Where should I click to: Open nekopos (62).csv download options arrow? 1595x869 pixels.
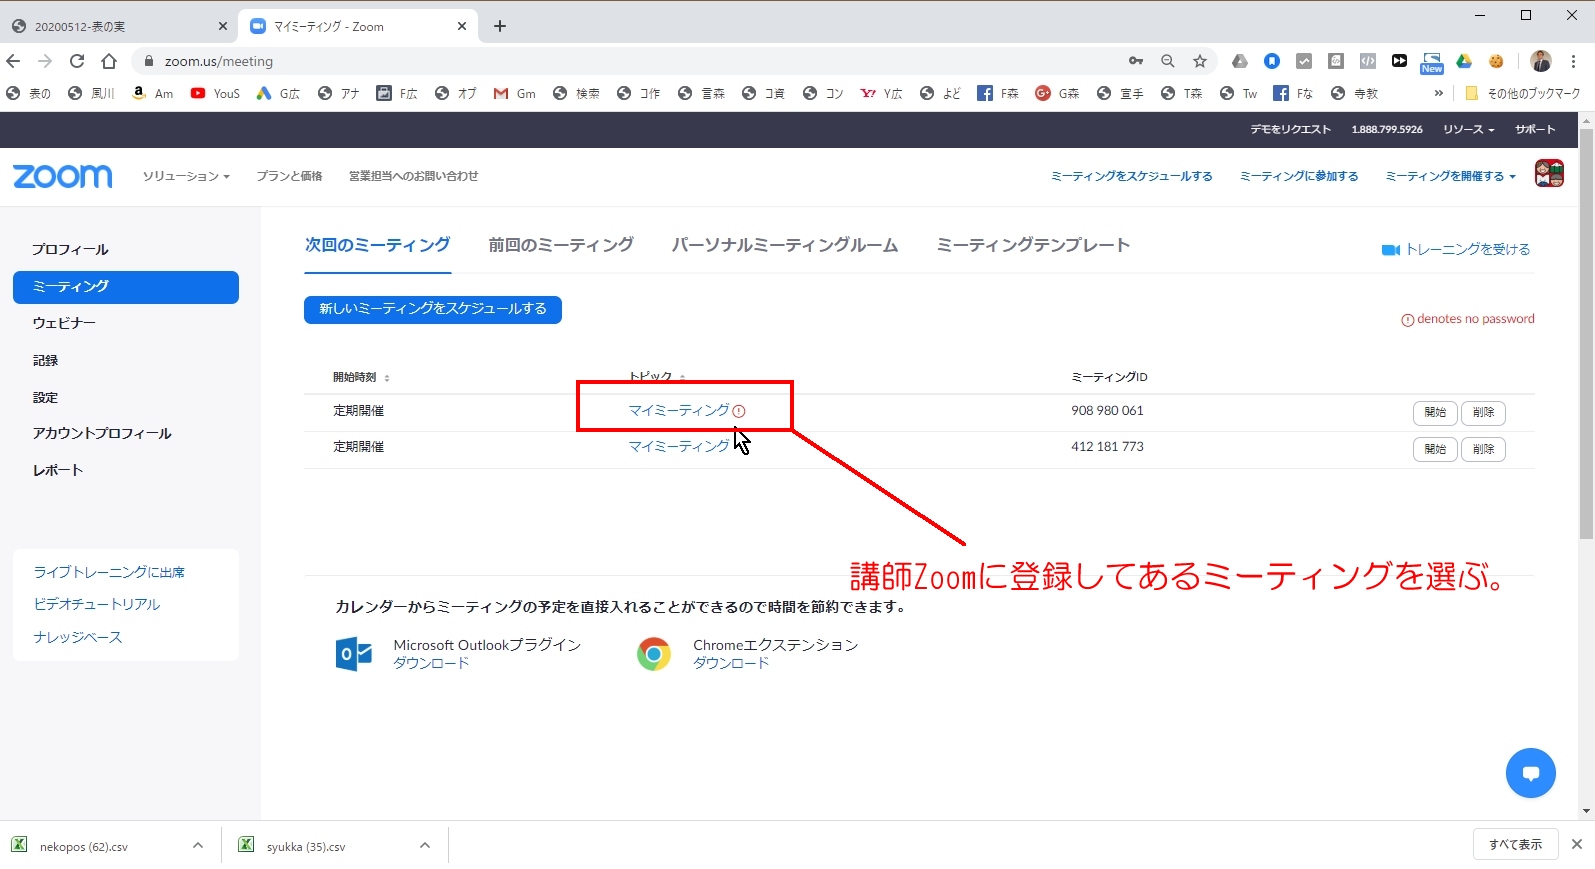click(198, 845)
